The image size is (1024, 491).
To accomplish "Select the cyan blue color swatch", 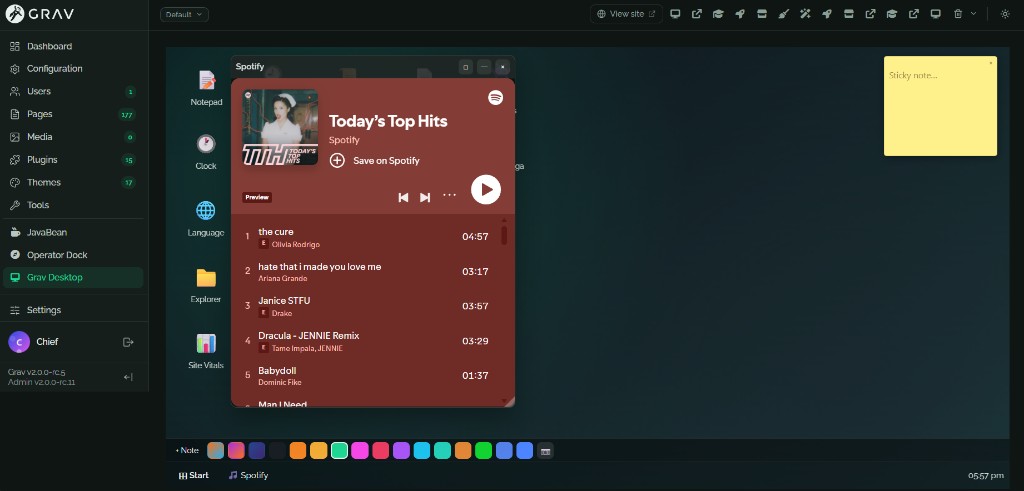I will [x=422, y=451].
